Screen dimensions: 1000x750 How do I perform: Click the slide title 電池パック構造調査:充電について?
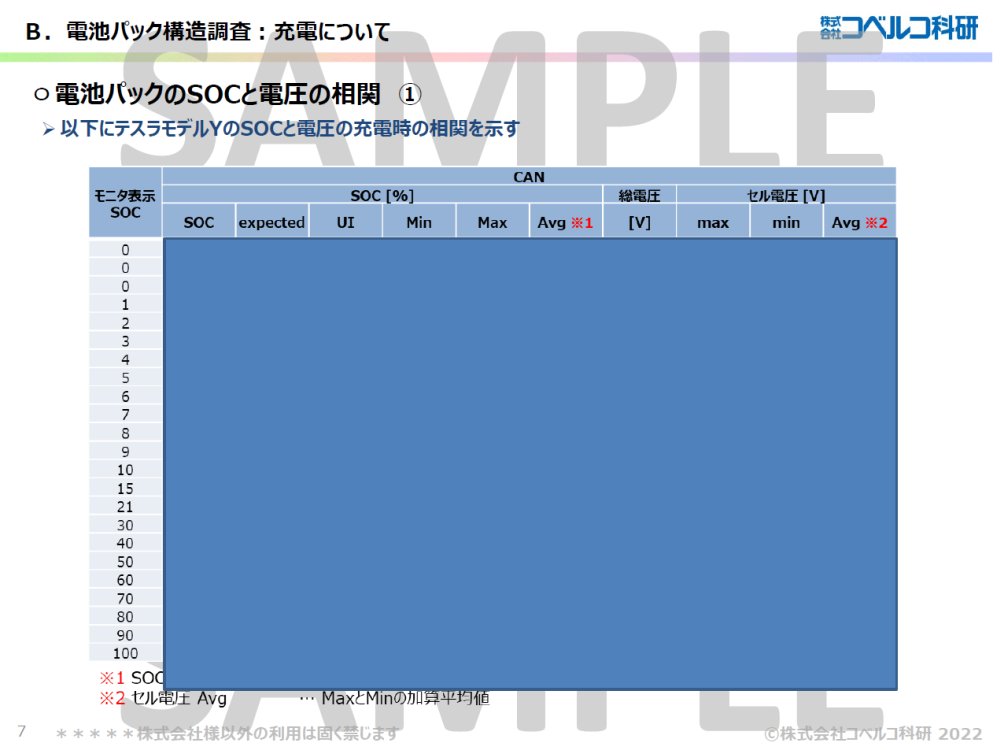click(208, 31)
